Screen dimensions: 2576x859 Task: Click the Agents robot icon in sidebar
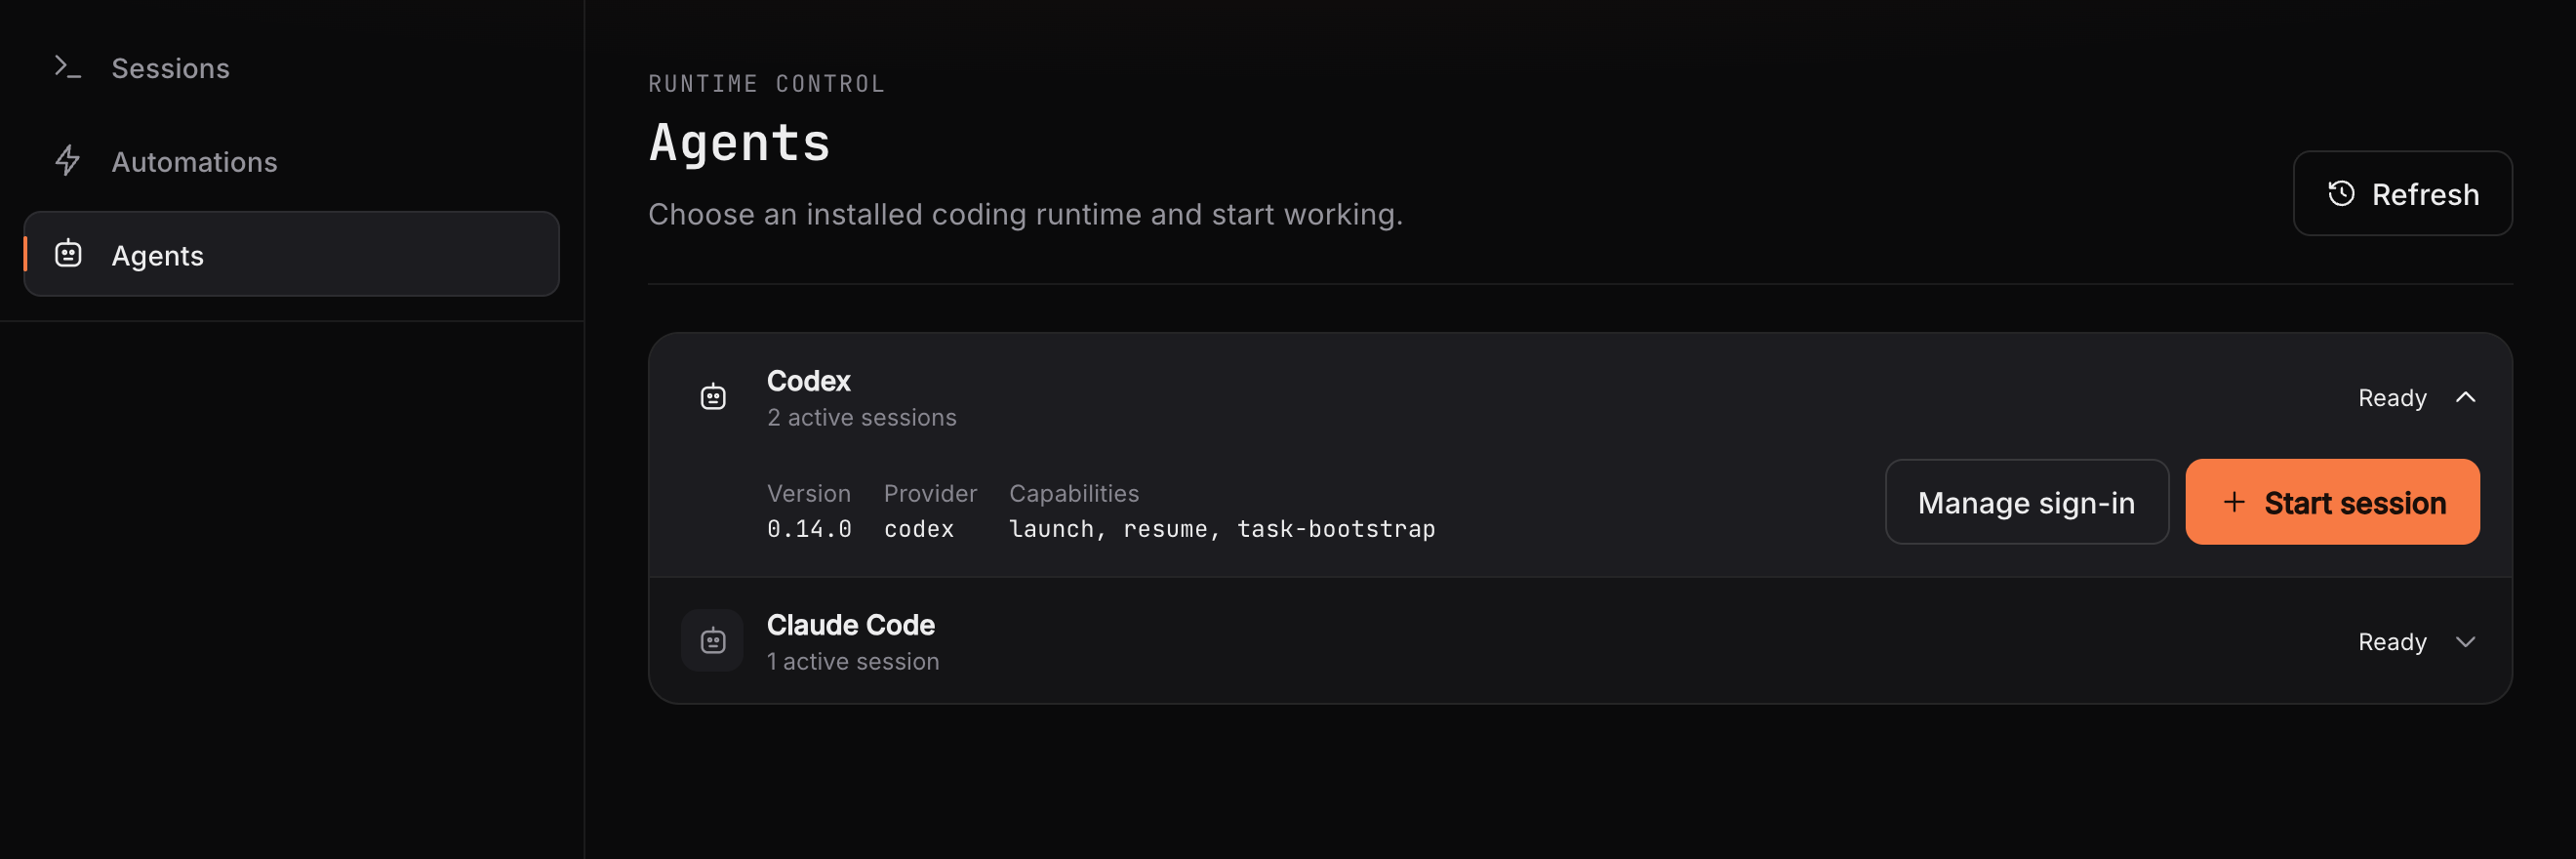pyautogui.click(x=68, y=254)
